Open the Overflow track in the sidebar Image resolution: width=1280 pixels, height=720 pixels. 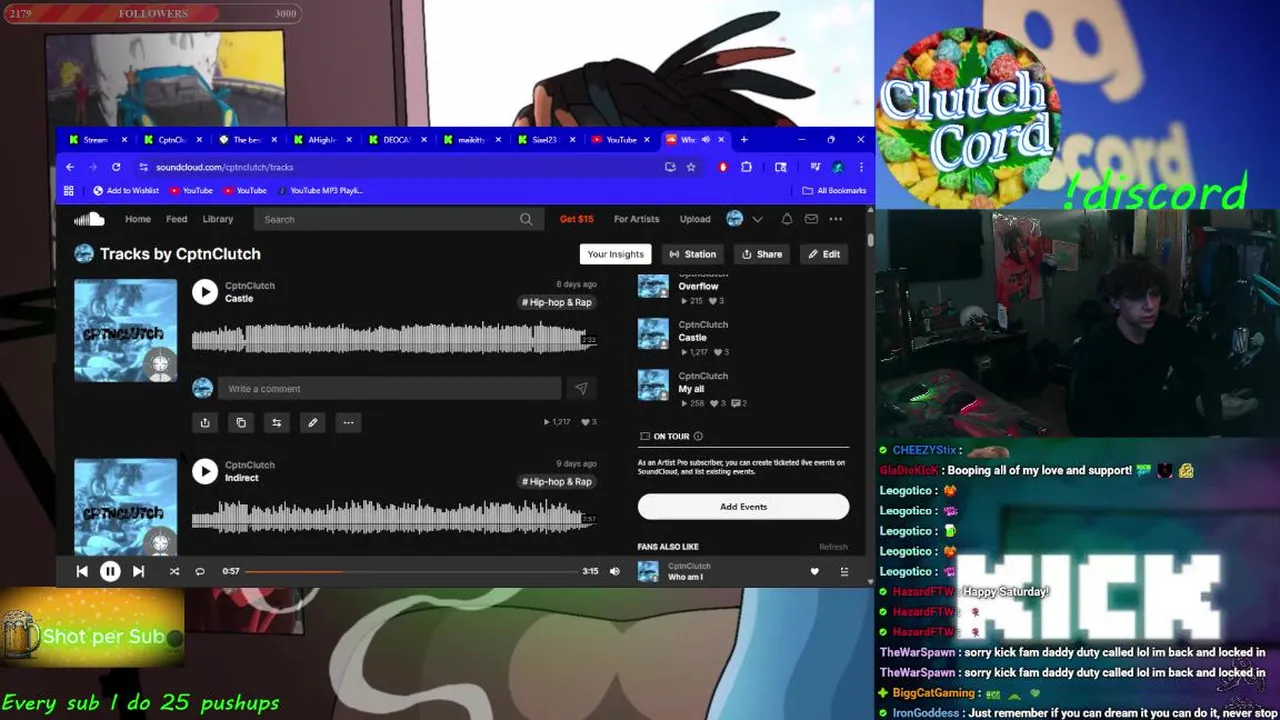698,286
